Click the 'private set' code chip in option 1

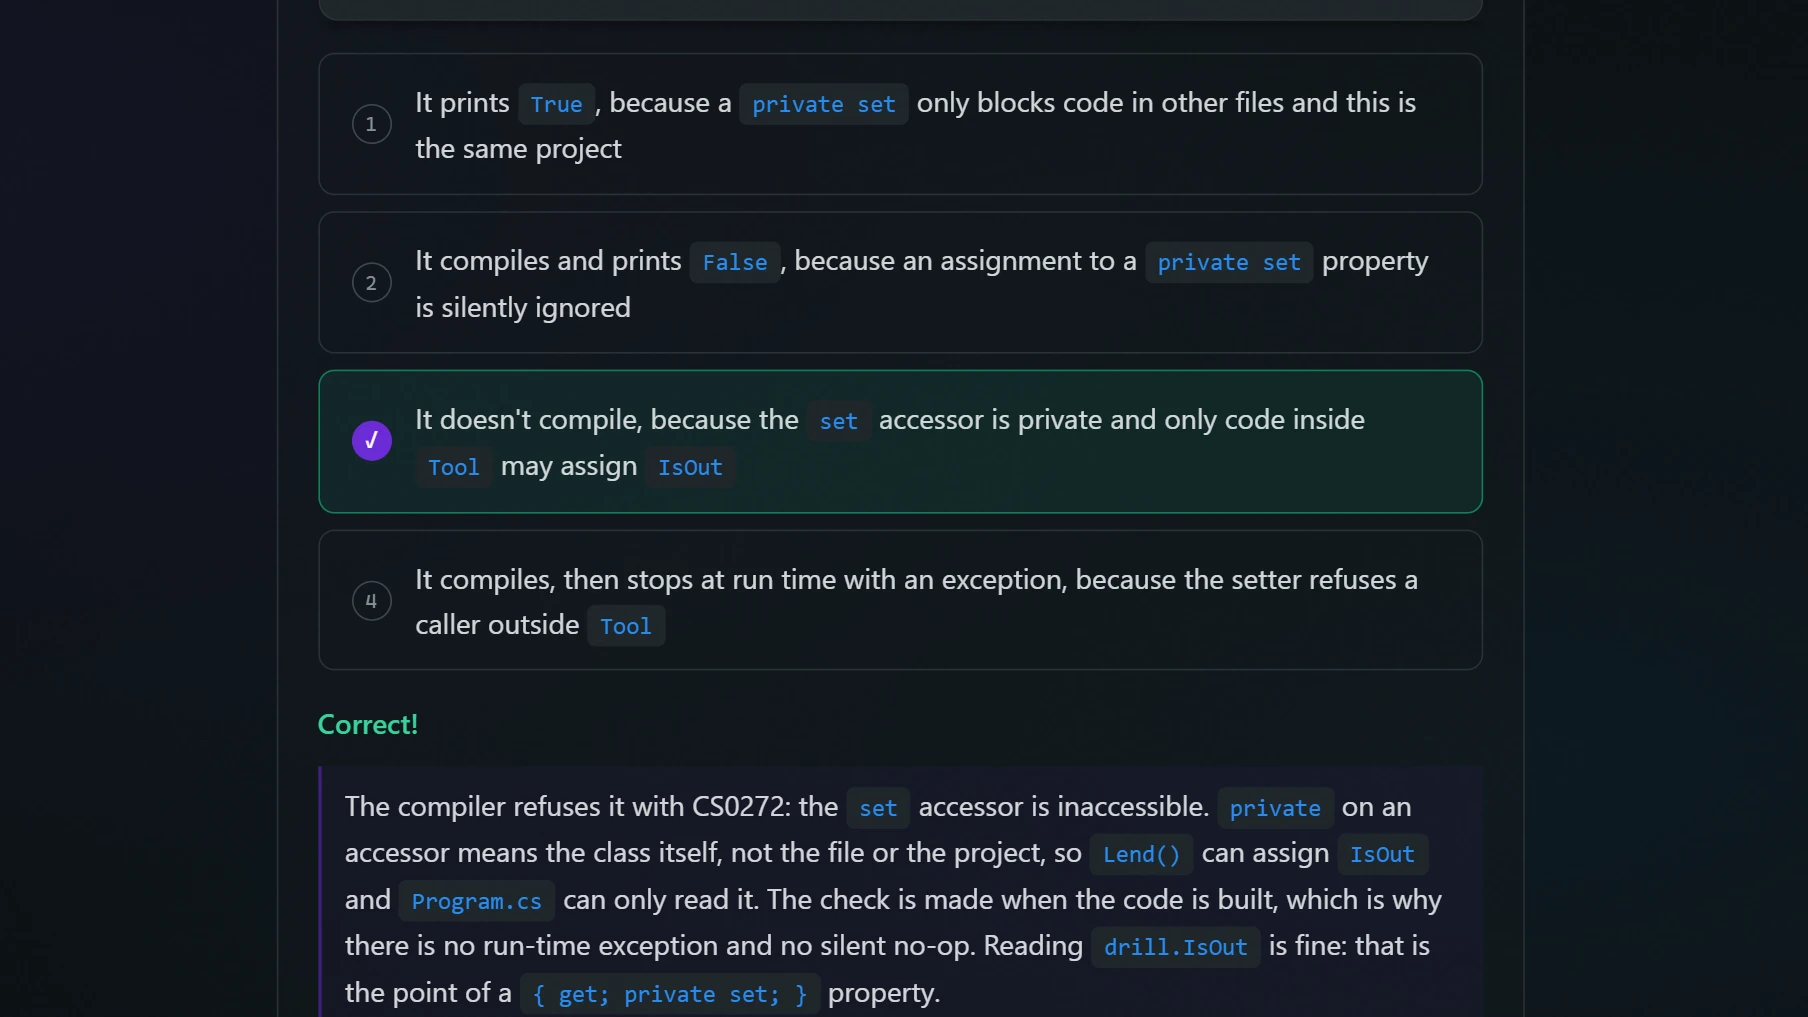[x=823, y=104]
